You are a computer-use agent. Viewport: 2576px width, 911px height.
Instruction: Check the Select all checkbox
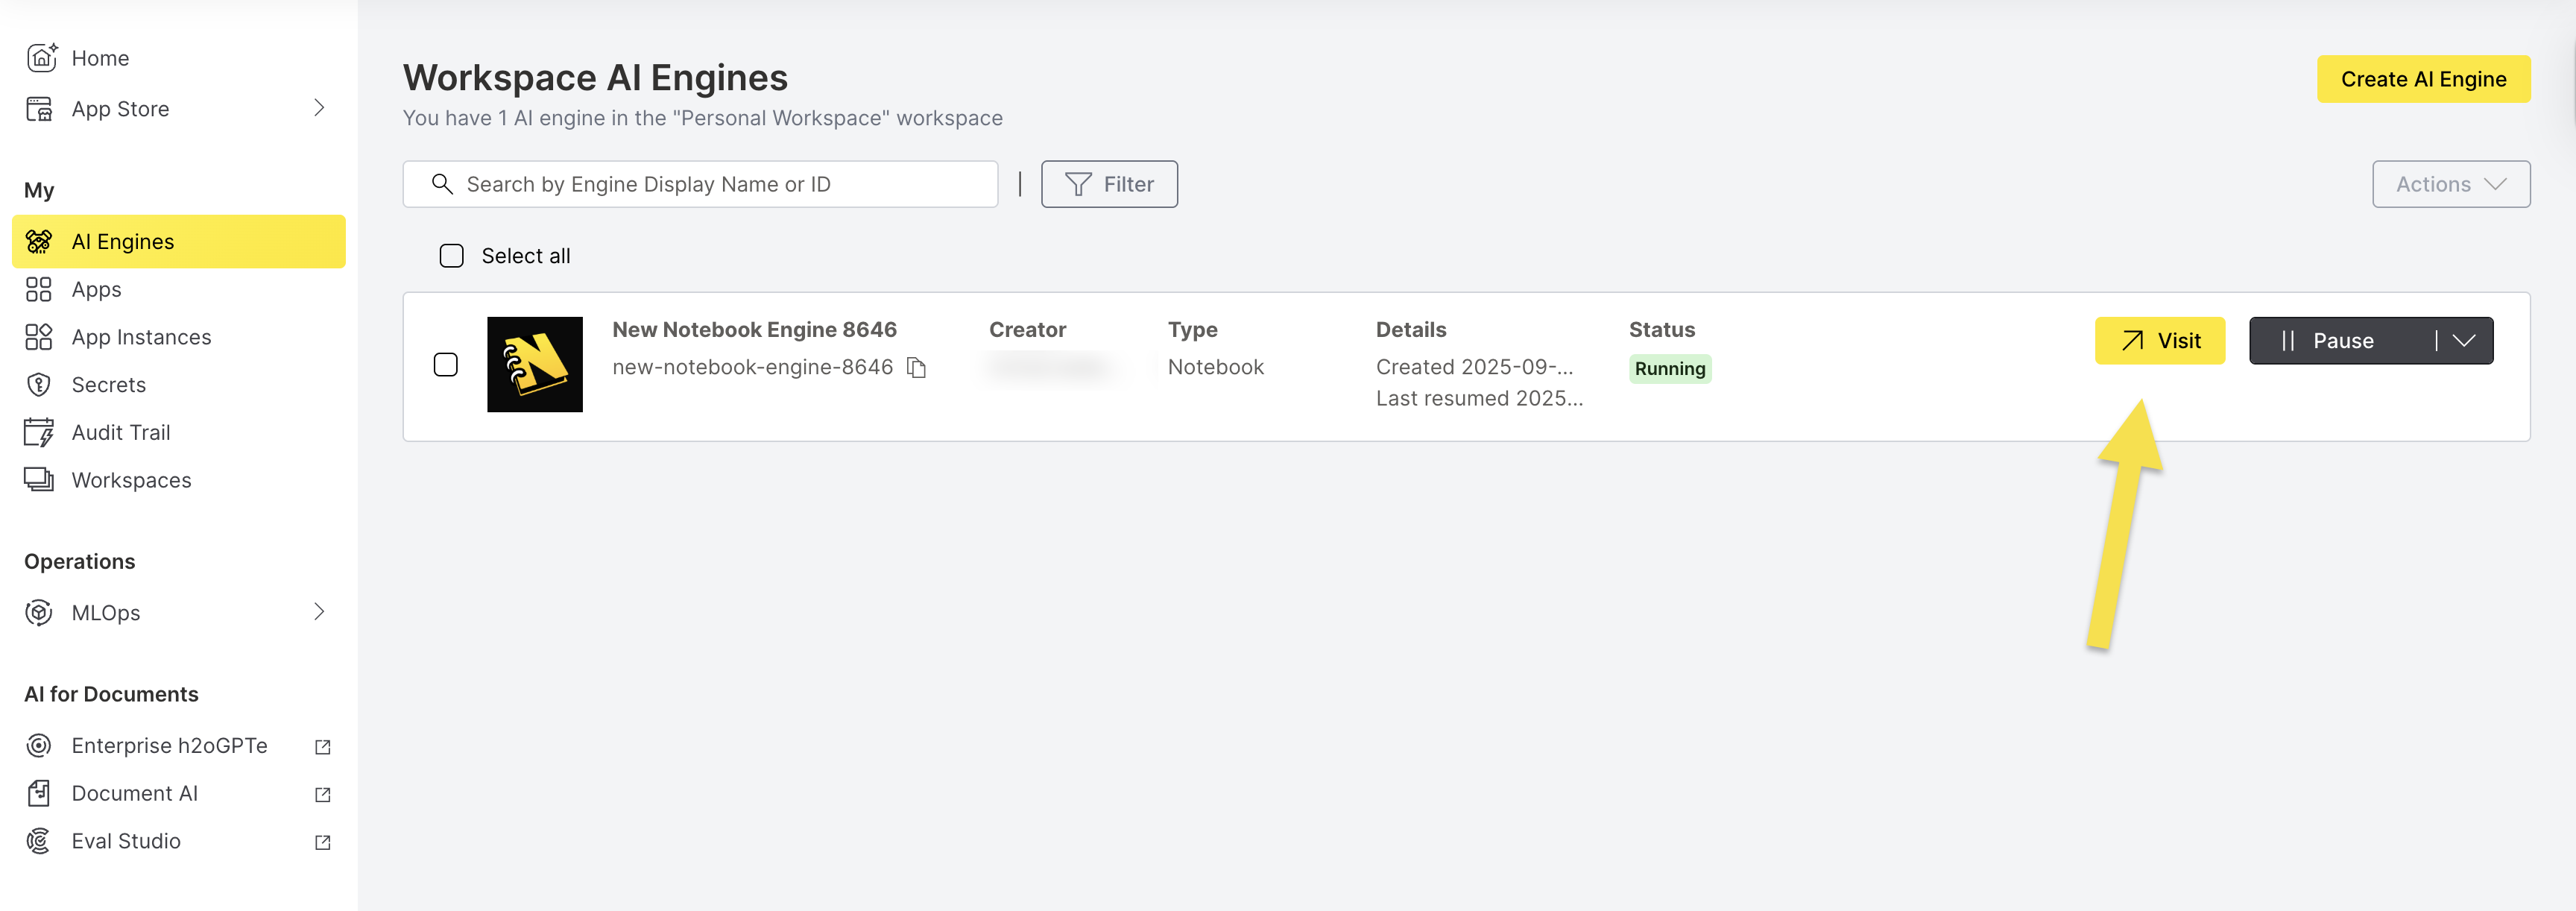pyautogui.click(x=452, y=256)
